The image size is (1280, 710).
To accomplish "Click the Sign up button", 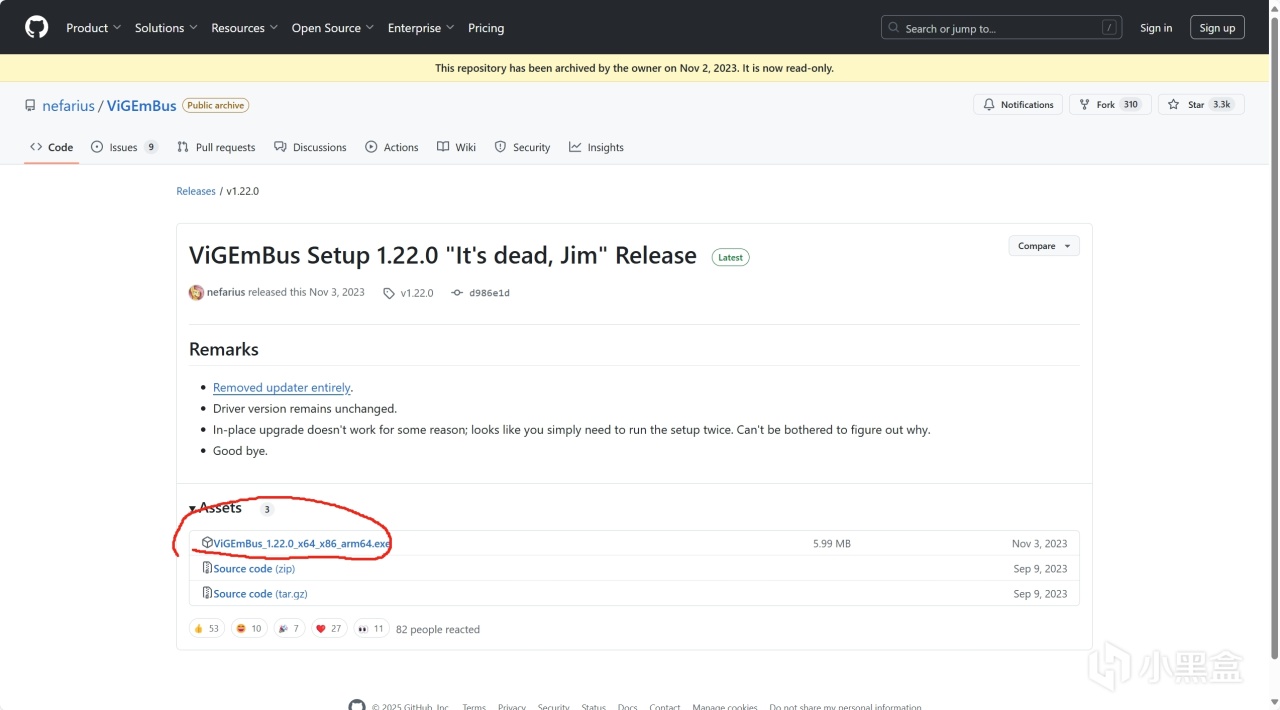I will [1217, 28].
